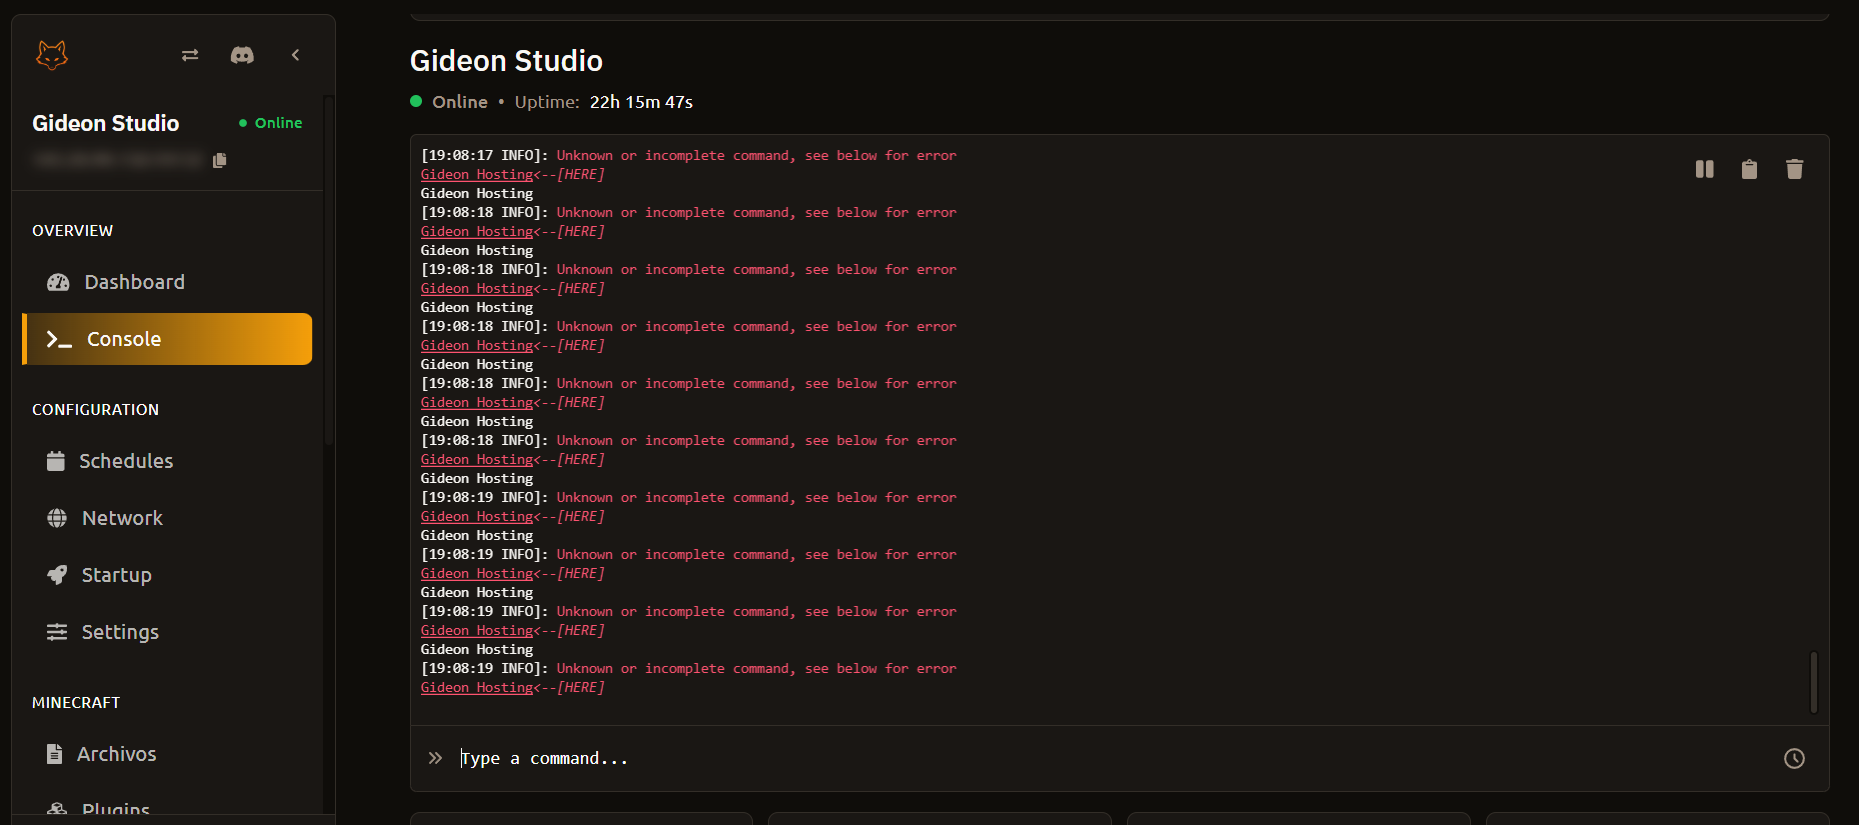Screen dimensions: 1859x825
Task: Collapse the sidebar with the chevron
Action: coord(295,55)
